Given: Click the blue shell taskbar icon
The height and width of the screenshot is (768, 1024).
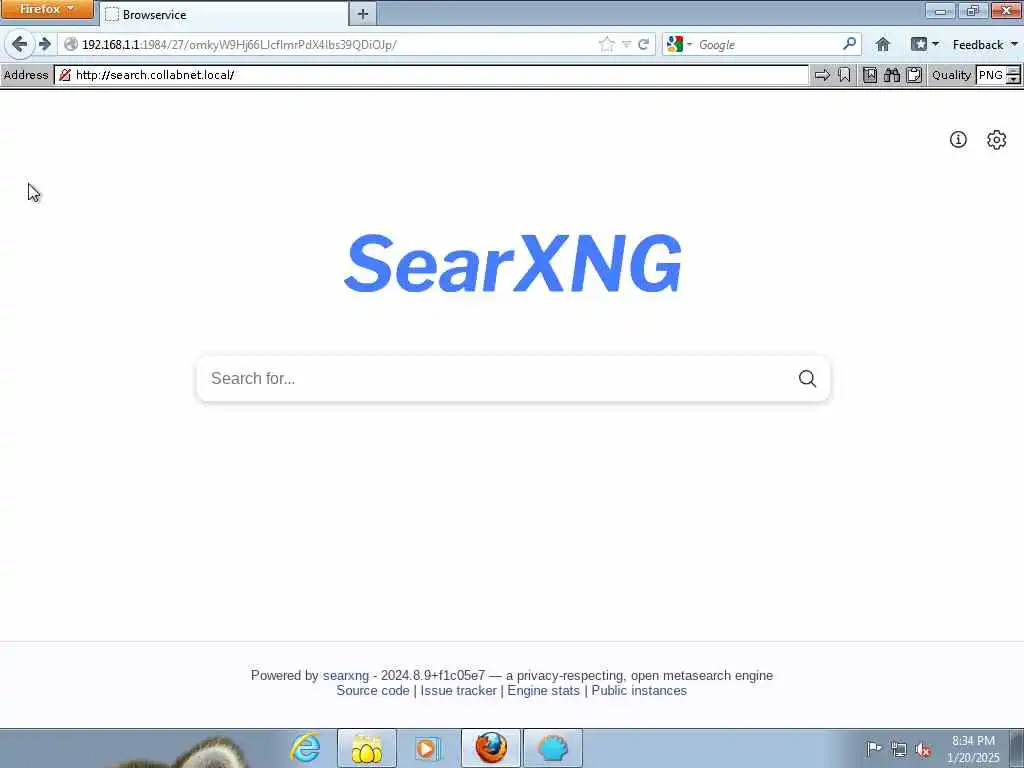Looking at the screenshot, I should pyautogui.click(x=552, y=748).
